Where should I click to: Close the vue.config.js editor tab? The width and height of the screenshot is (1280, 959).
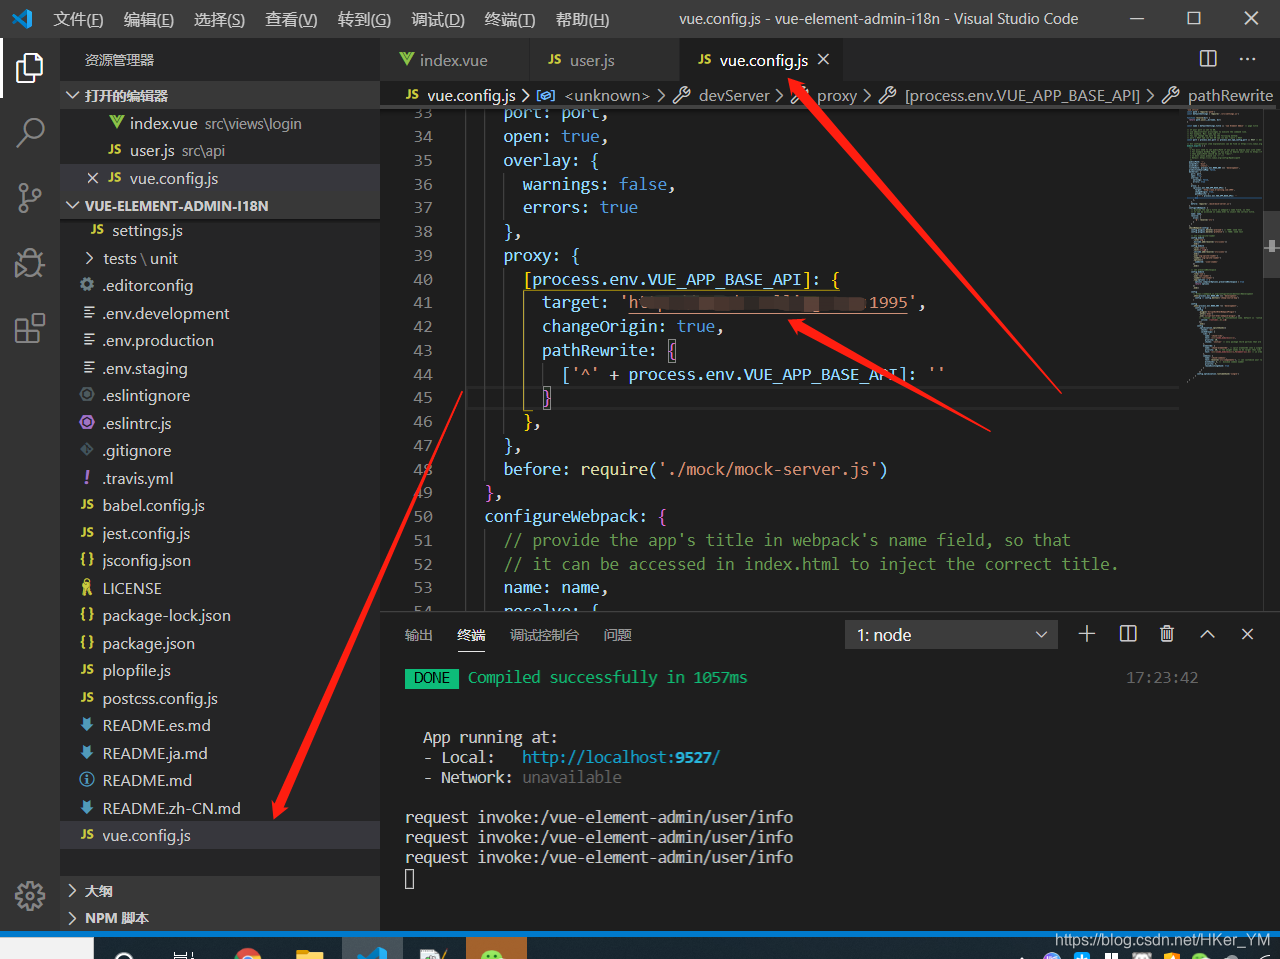pos(823,60)
